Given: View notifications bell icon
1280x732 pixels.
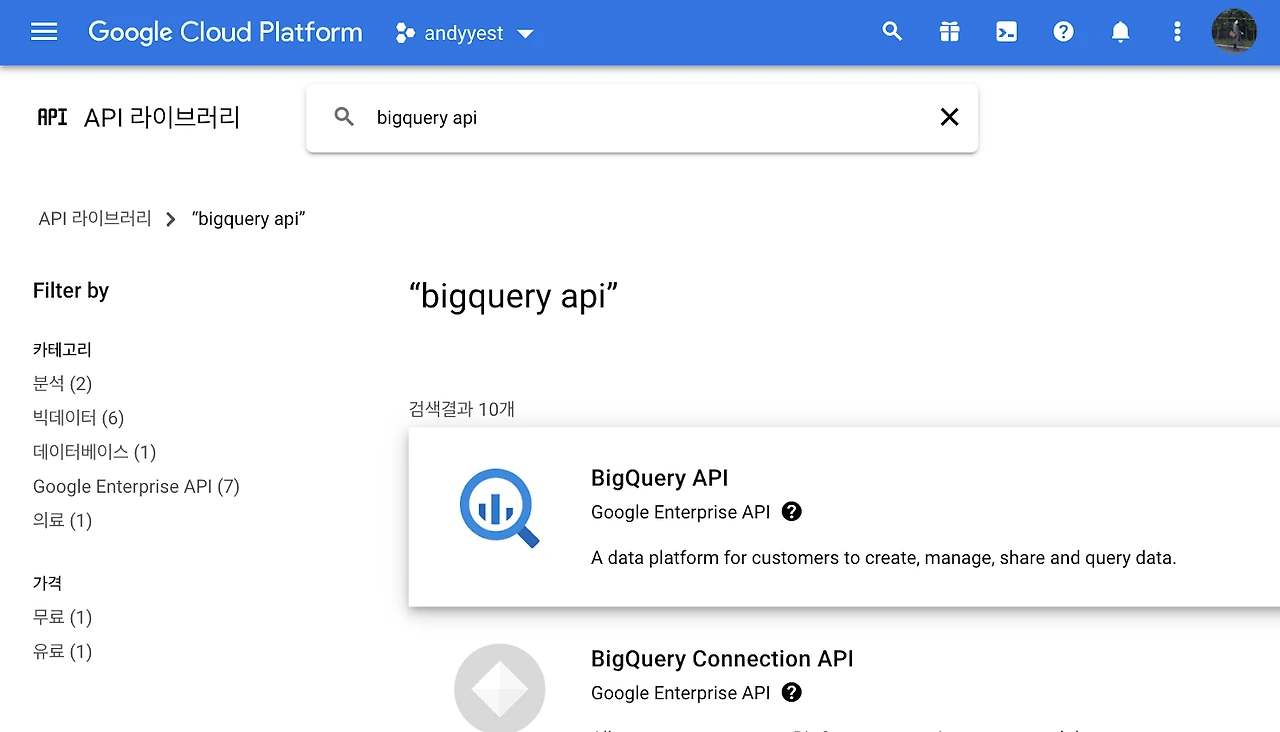Looking at the screenshot, I should [1120, 32].
